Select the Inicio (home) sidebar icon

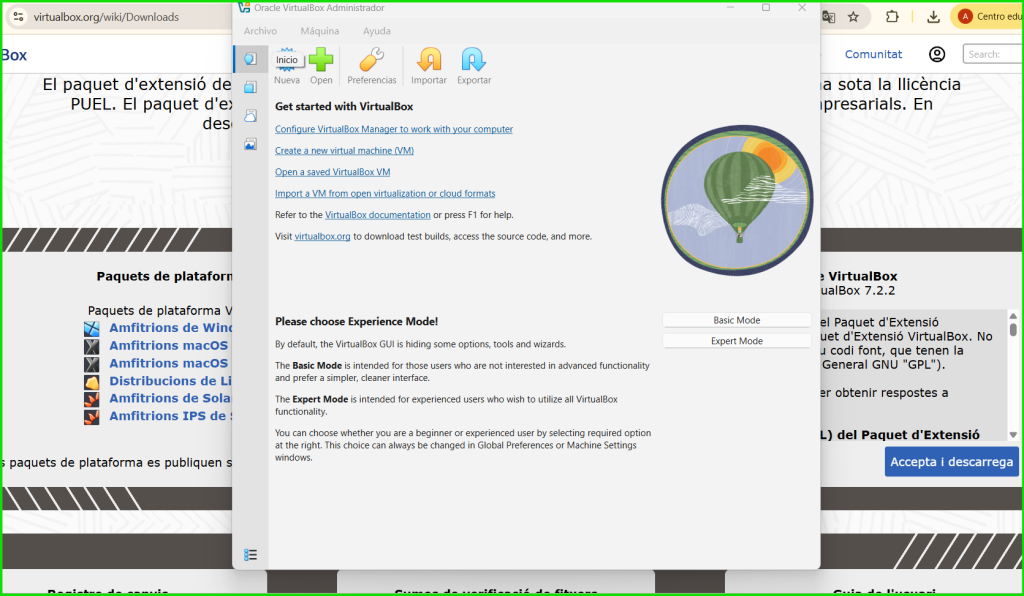pyautogui.click(x=250, y=59)
